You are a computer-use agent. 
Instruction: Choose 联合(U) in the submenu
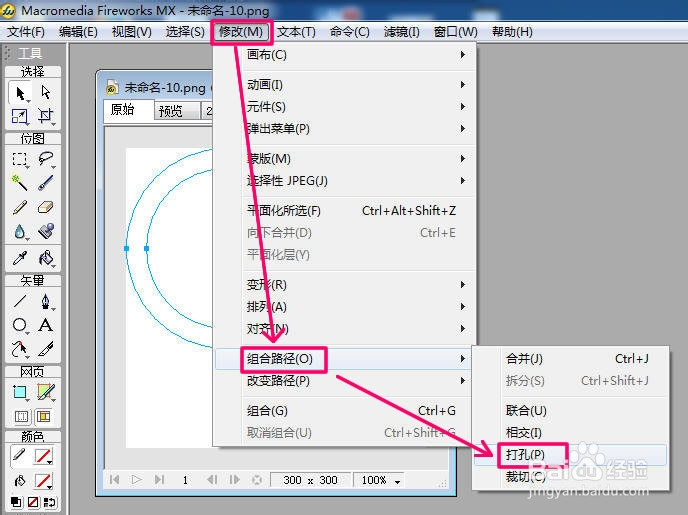pyautogui.click(x=570, y=411)
